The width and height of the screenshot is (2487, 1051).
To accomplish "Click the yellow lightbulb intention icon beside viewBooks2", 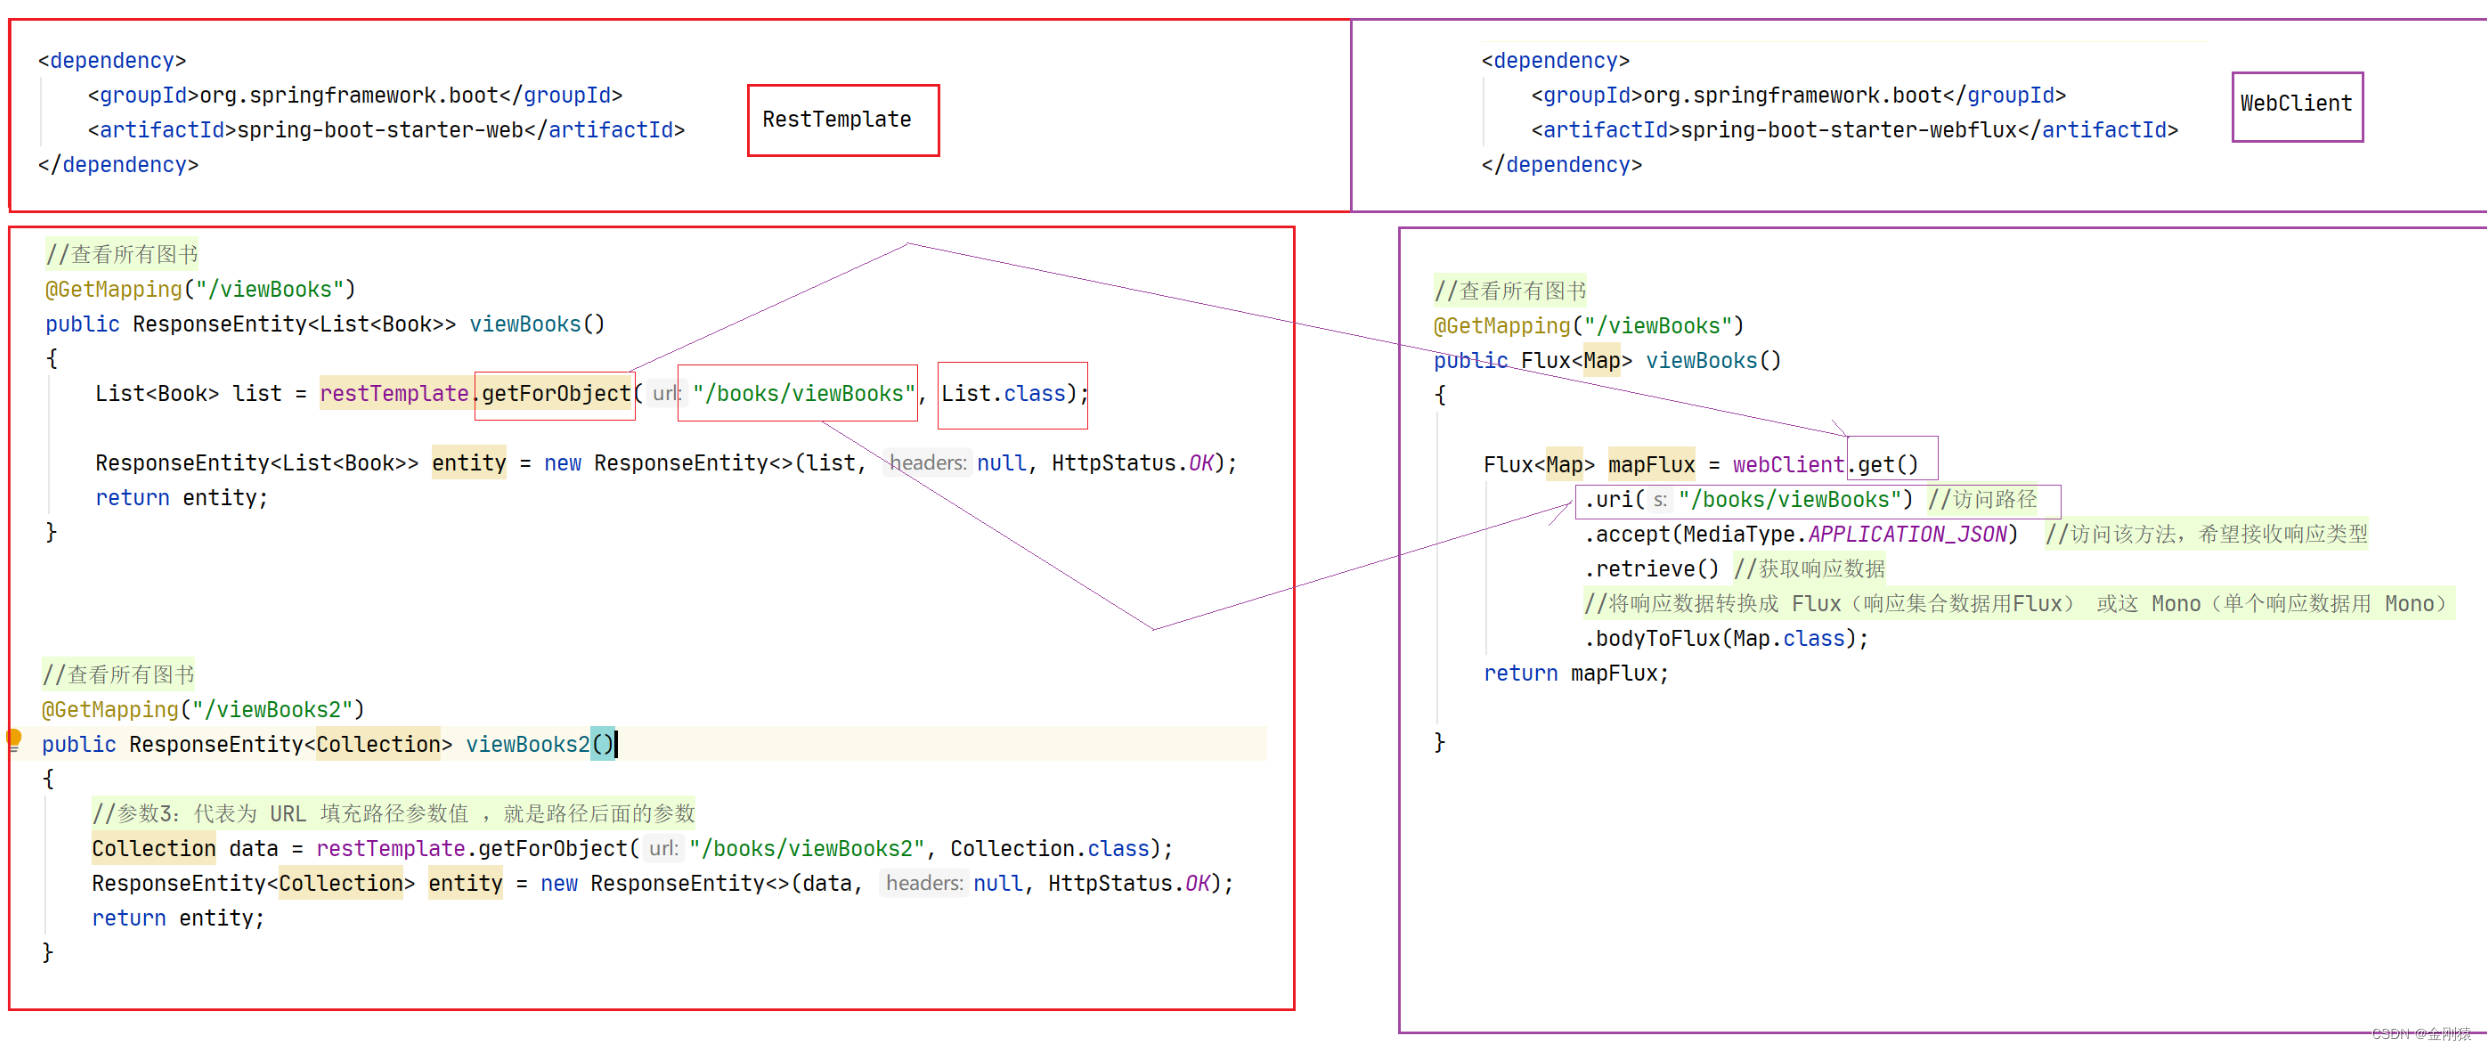I will (x=14, y=740).
